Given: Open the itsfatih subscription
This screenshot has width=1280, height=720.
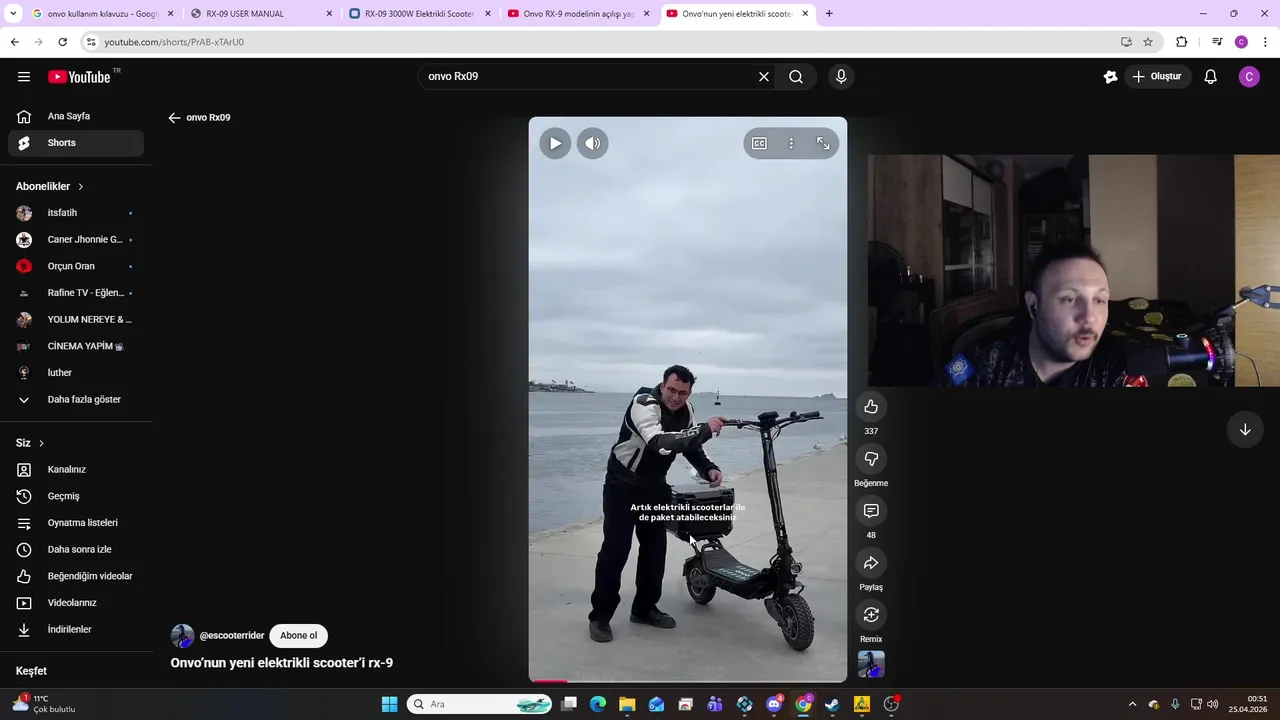Looking at the screenshot, I should point(76,213).
